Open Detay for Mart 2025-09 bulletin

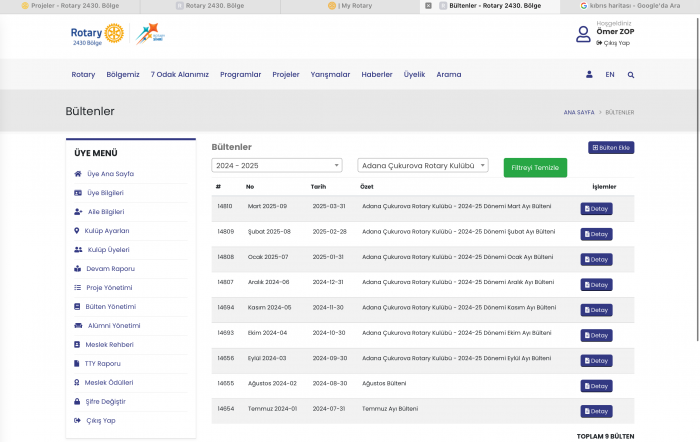[596, 209]
